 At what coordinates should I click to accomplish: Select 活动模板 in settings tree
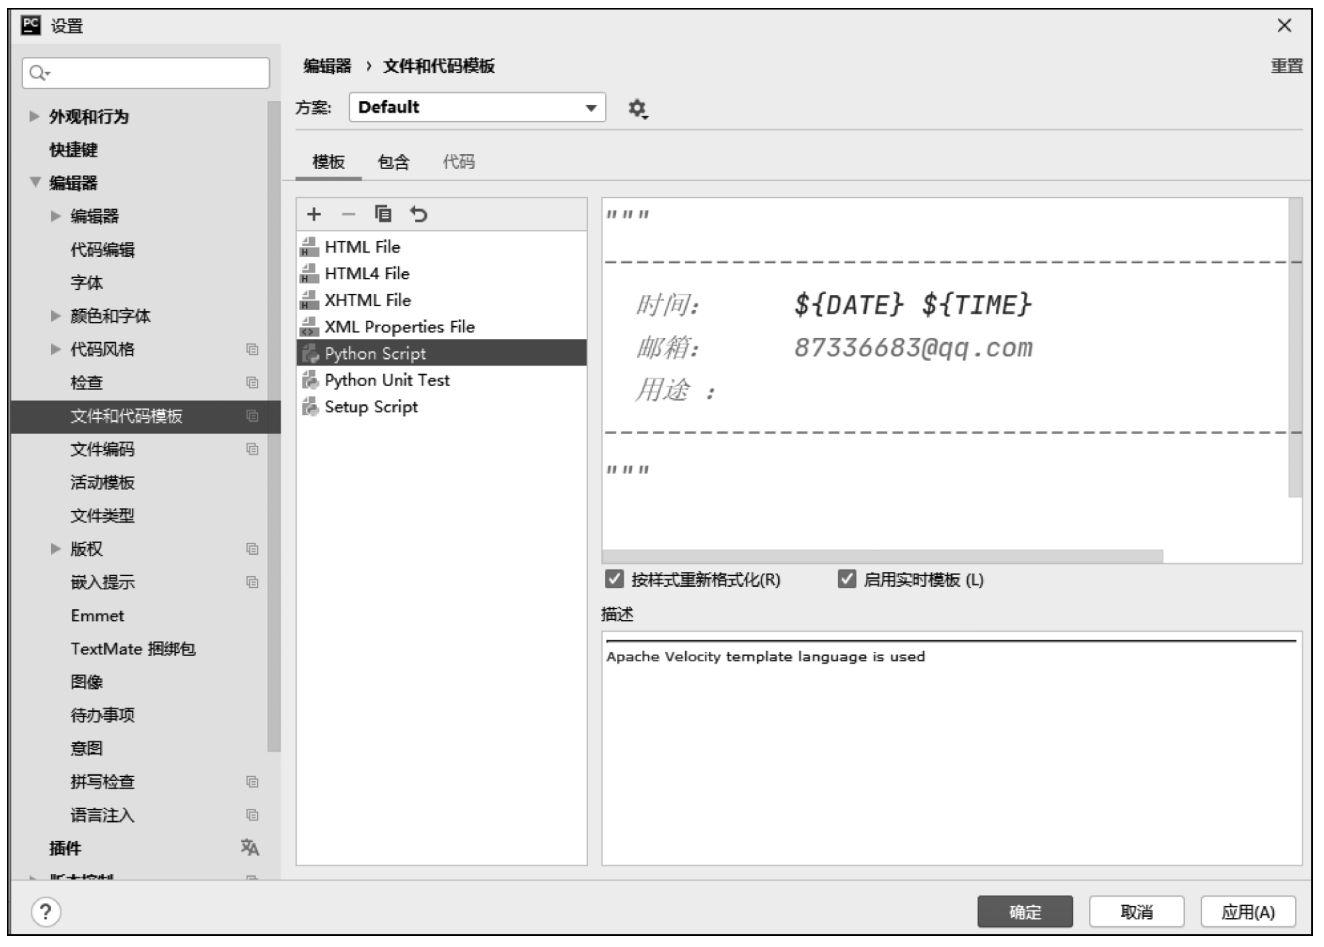[x=103, y=483]
